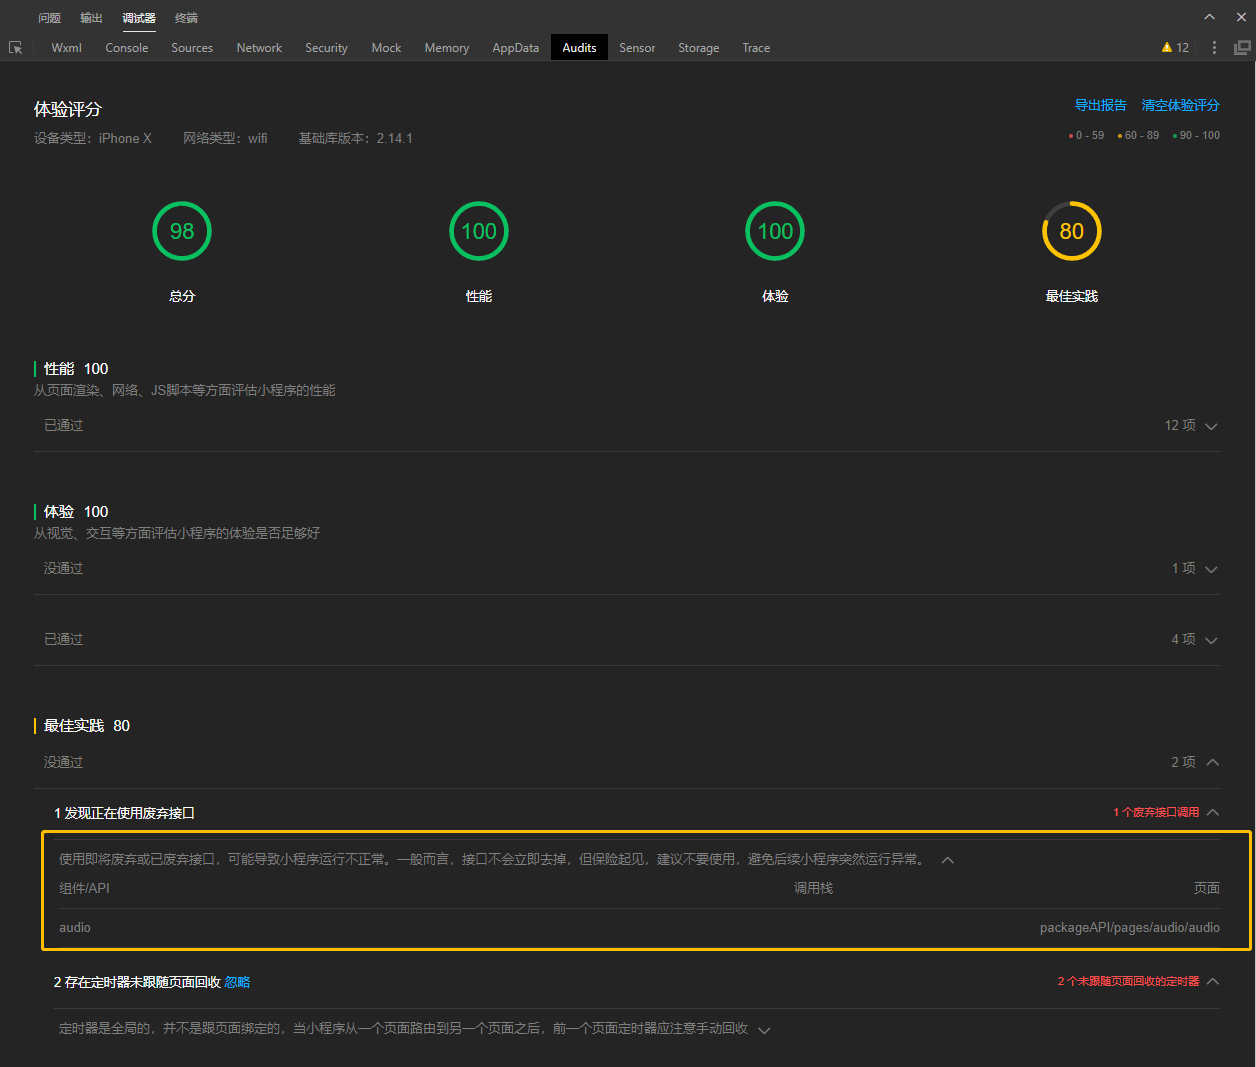Click the 最佳实践 score circle 80

tap(1072, 231)
